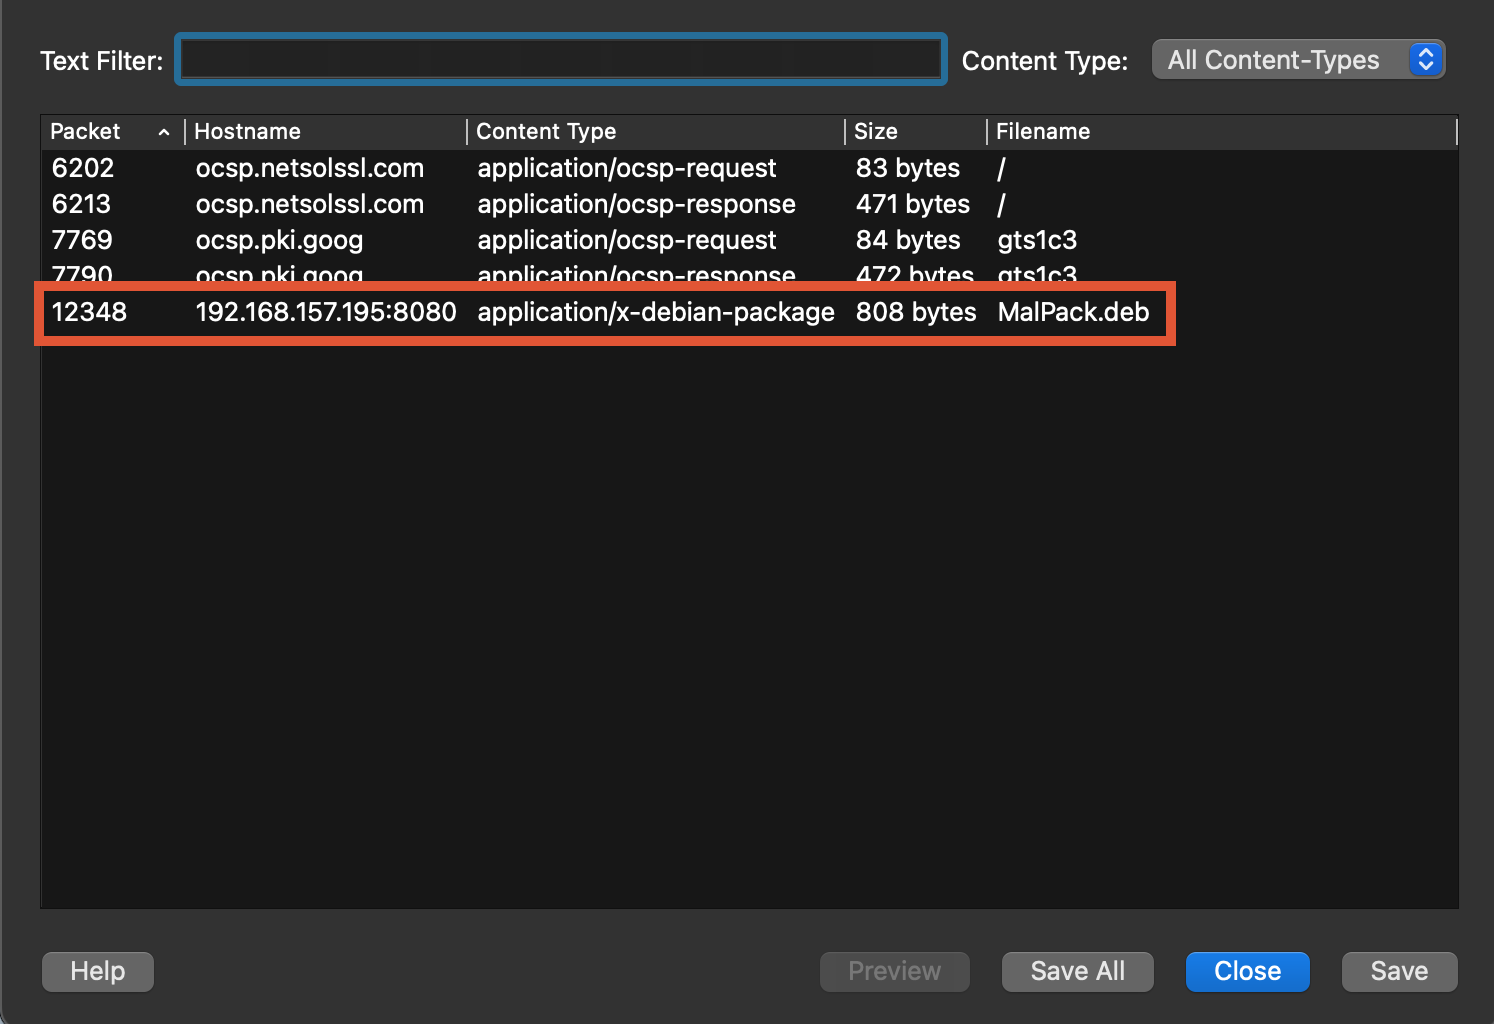
Task: Select packet 6202 row
Action: (749, 168)
